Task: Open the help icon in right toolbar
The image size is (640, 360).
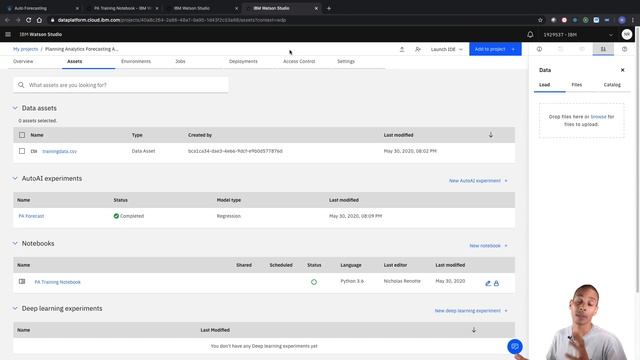Action: 624,49
